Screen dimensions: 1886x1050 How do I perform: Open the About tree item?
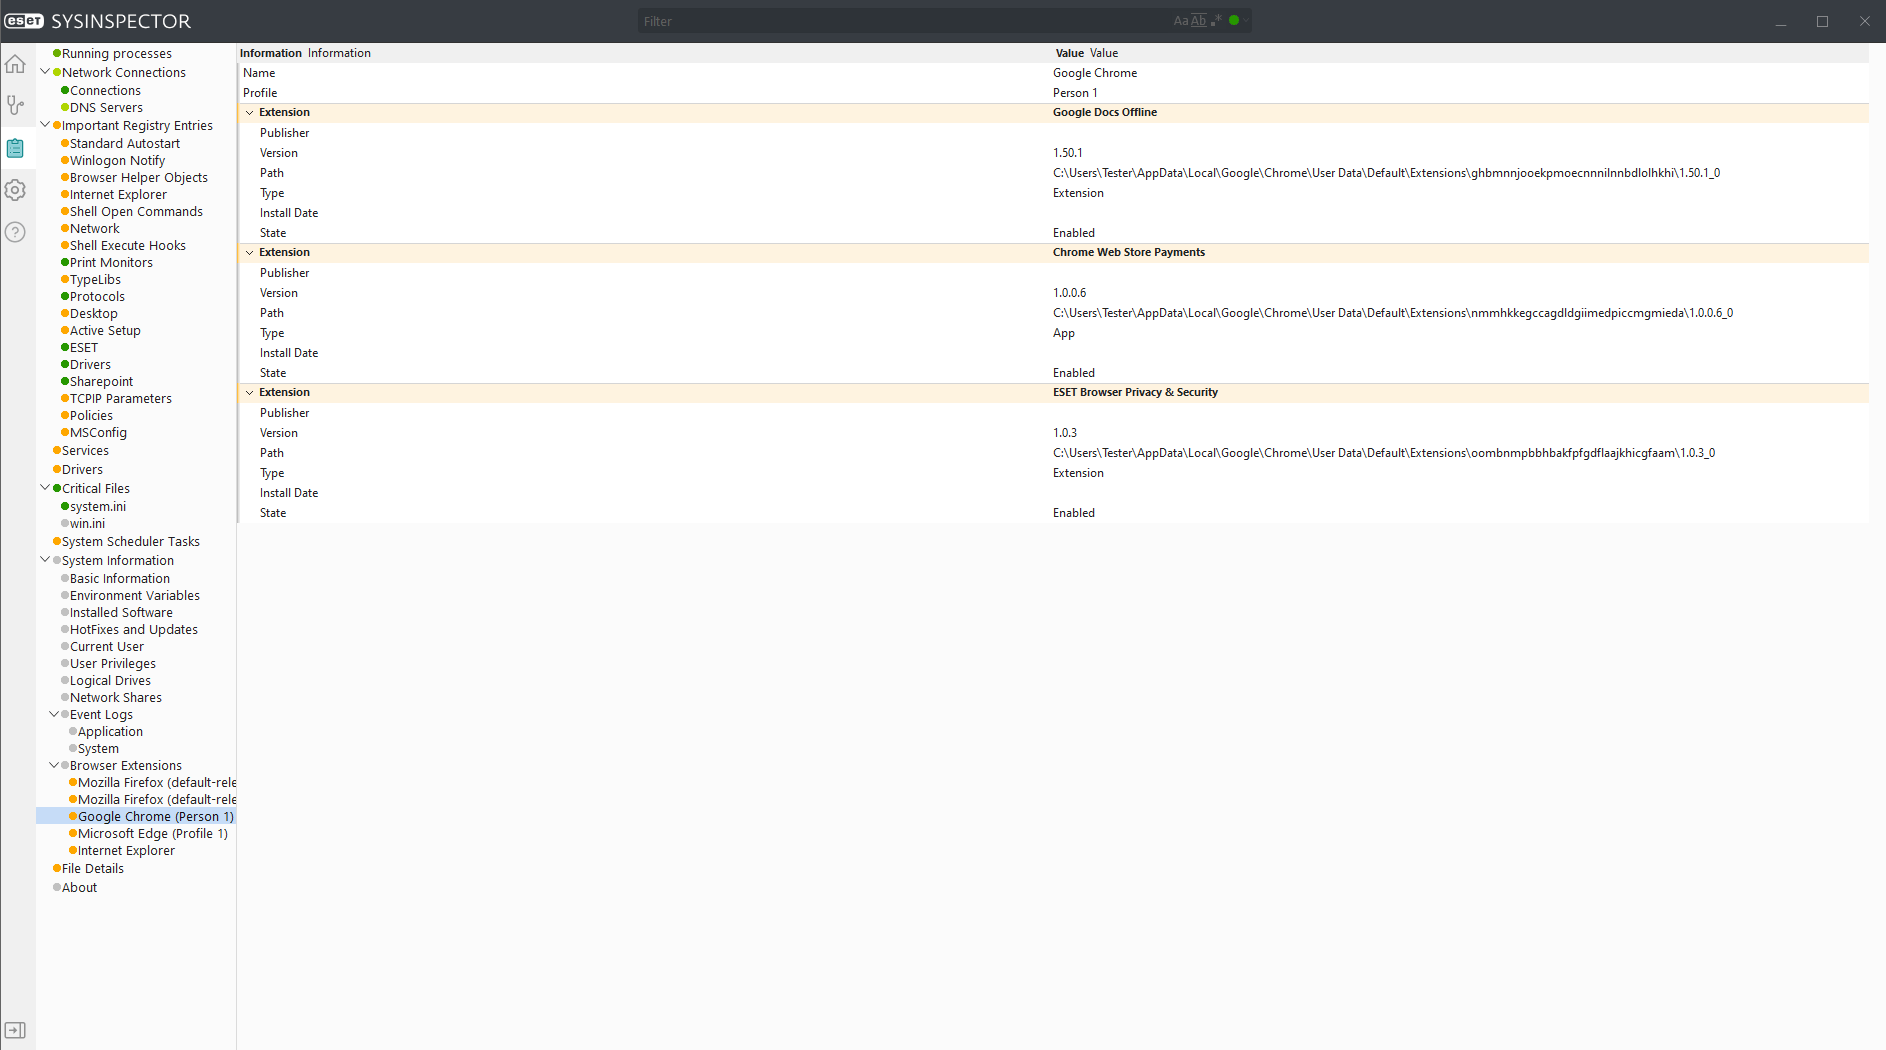coord(79,888)
